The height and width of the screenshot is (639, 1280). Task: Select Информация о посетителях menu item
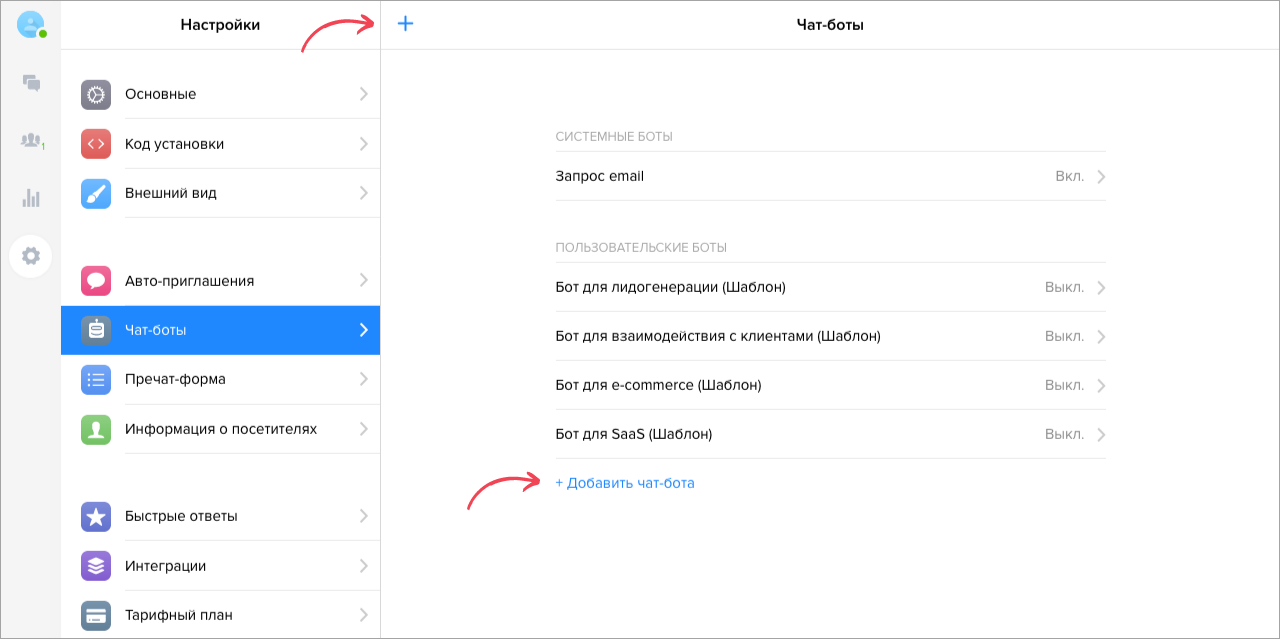click(x=221, y=429)
